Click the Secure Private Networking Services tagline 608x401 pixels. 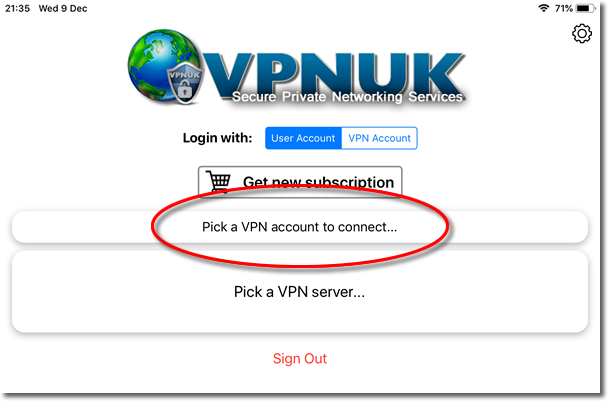(347, 97)
